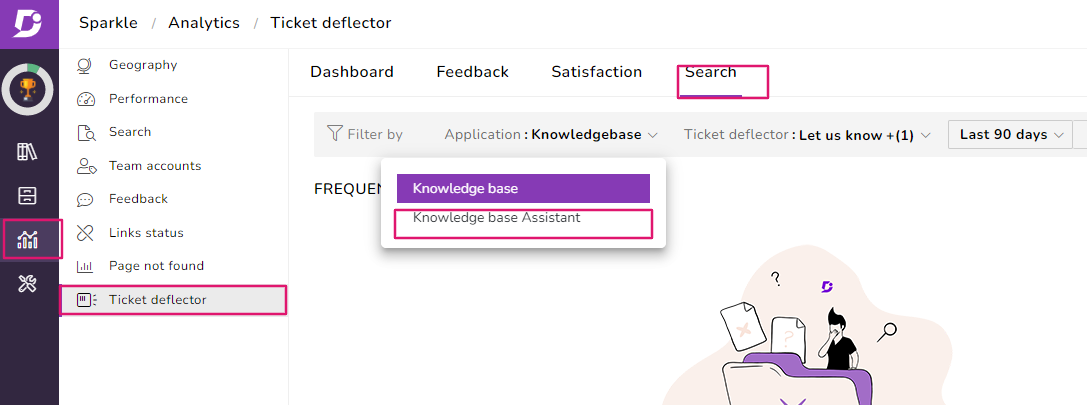Click the Filter by funnel icon
Viewport: 1087px width, 405px height.
pyautogui.click(x=335, y=133)
